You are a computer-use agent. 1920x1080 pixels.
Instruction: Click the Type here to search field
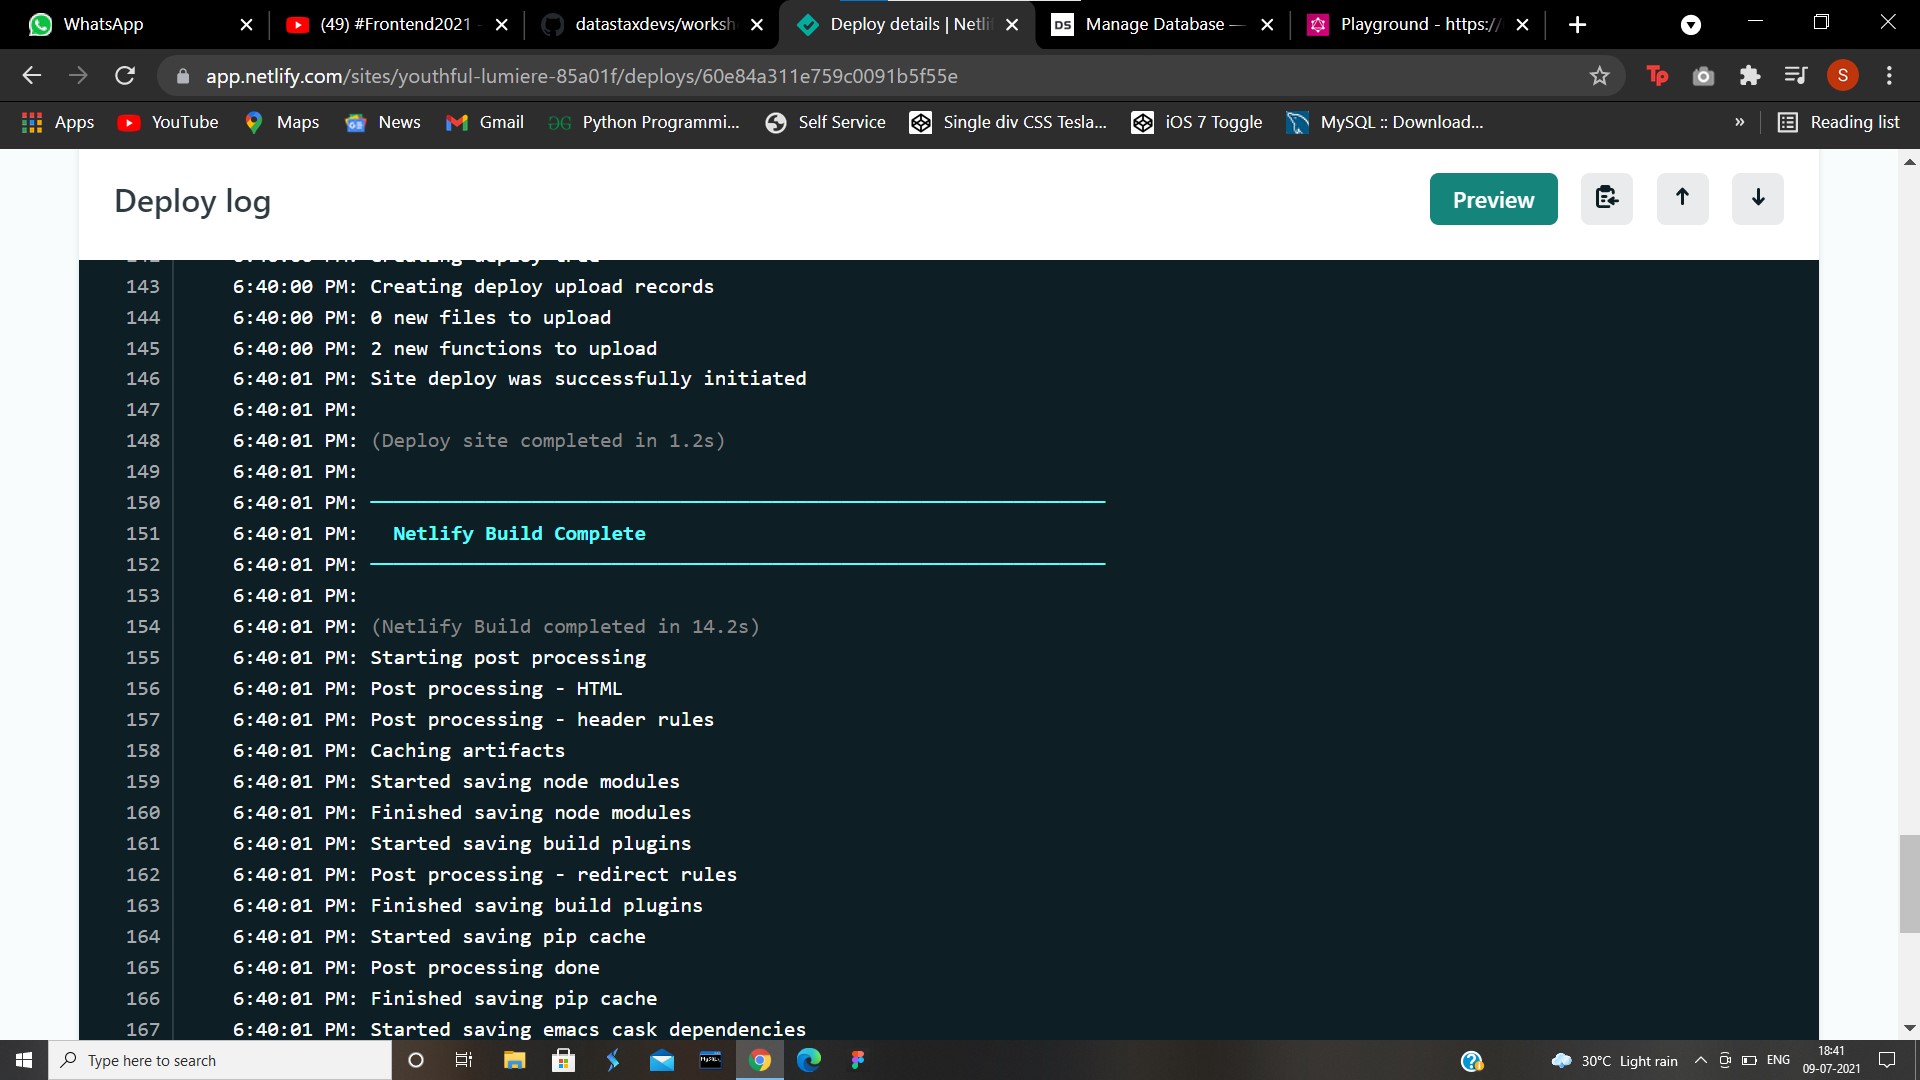(220, 1060)
